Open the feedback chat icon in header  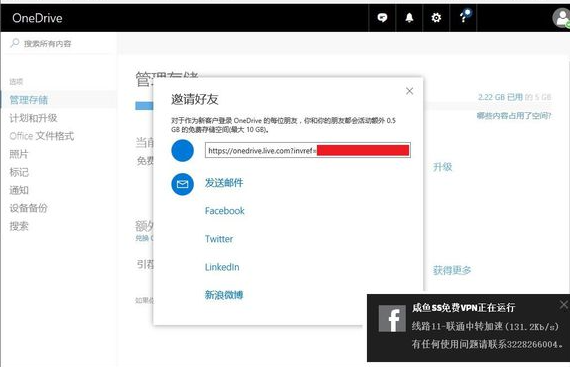tap(382, 18)
